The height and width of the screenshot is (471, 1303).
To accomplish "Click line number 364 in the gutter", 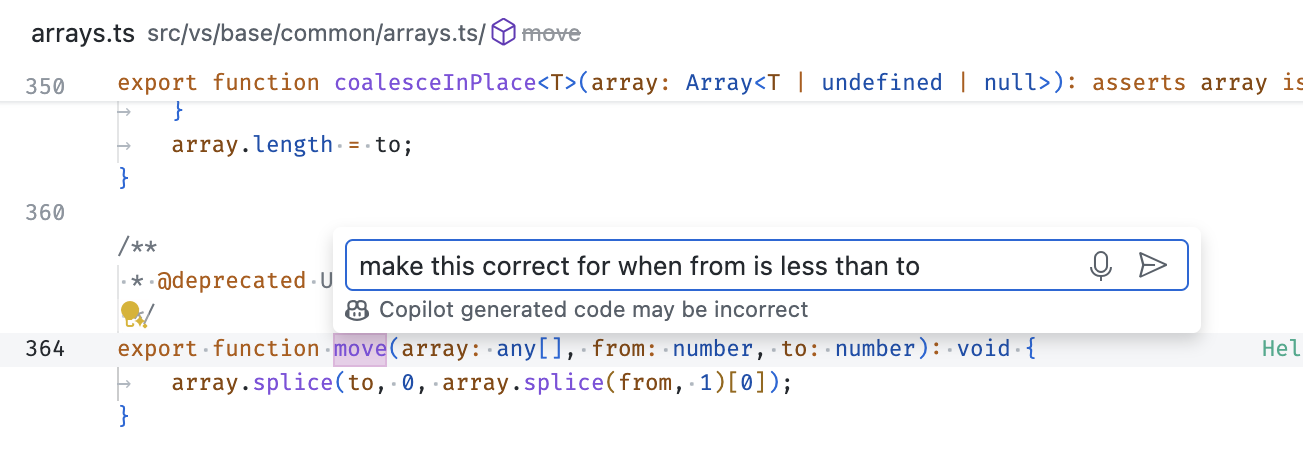I will click(x=45, y=349).
